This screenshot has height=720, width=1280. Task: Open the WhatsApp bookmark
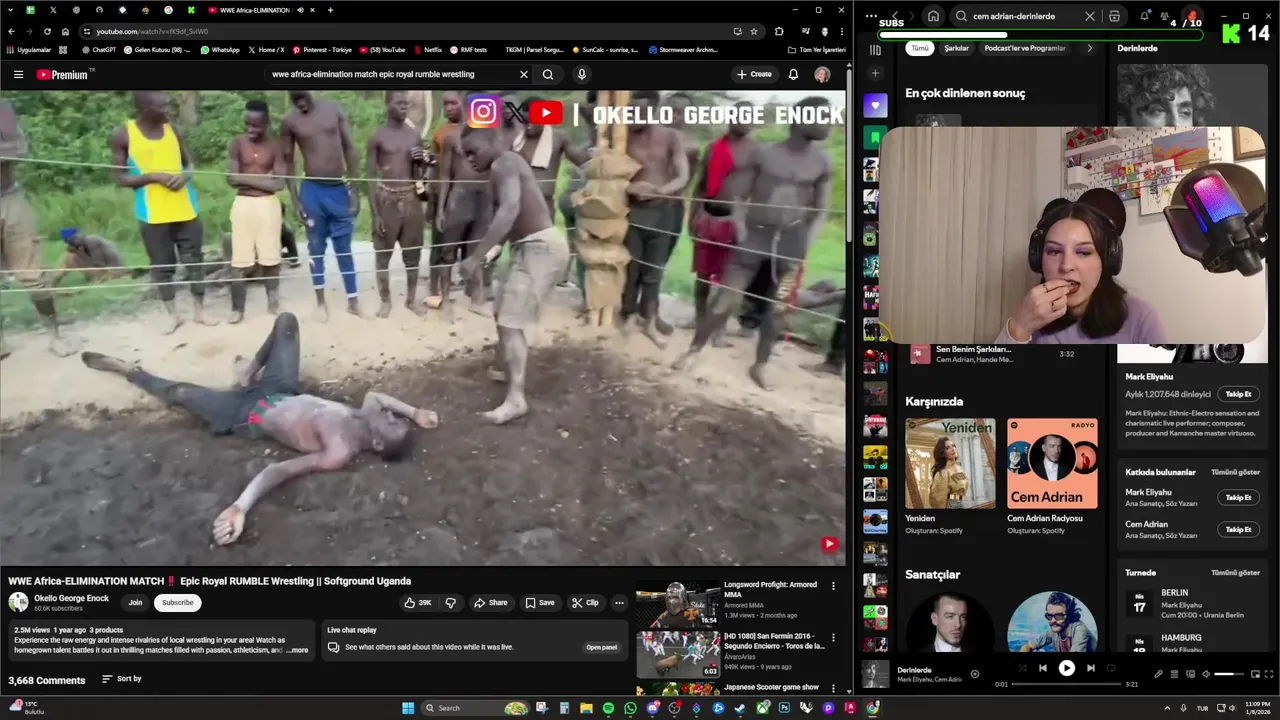pyautogui.click(x=220, y=49)
